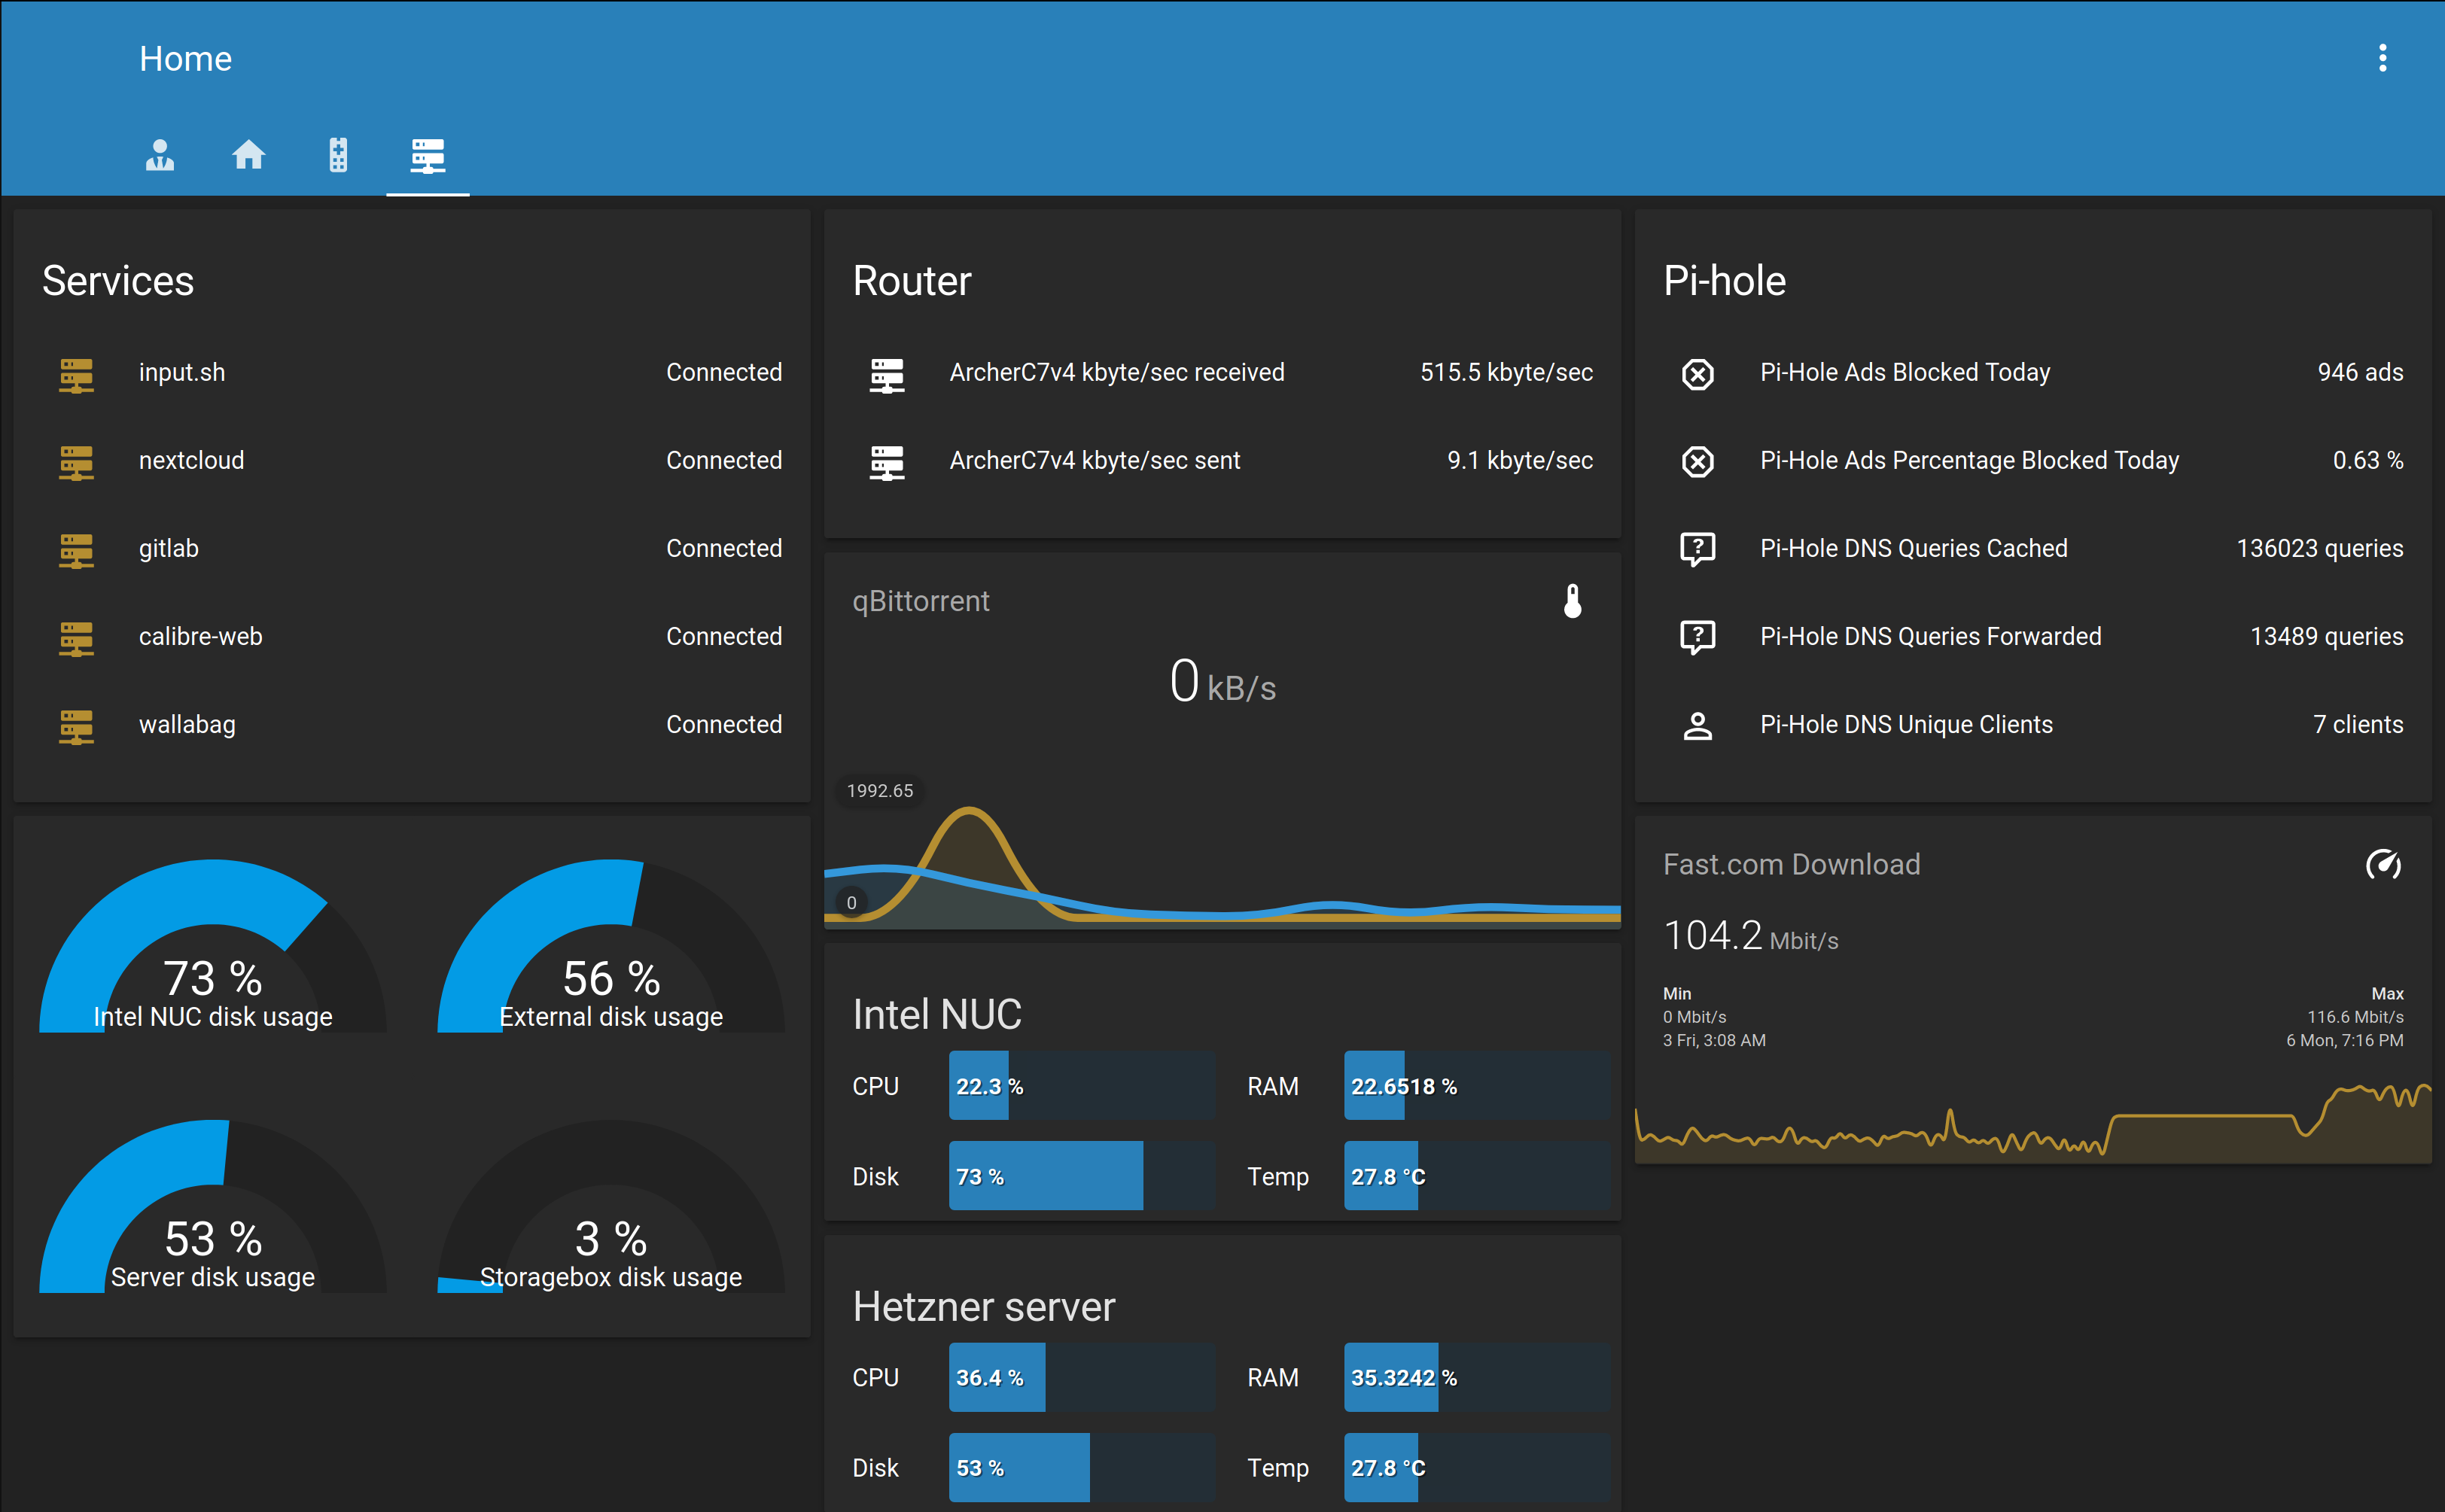
Task: Switch to the person view tab
Action: [160, 155]
